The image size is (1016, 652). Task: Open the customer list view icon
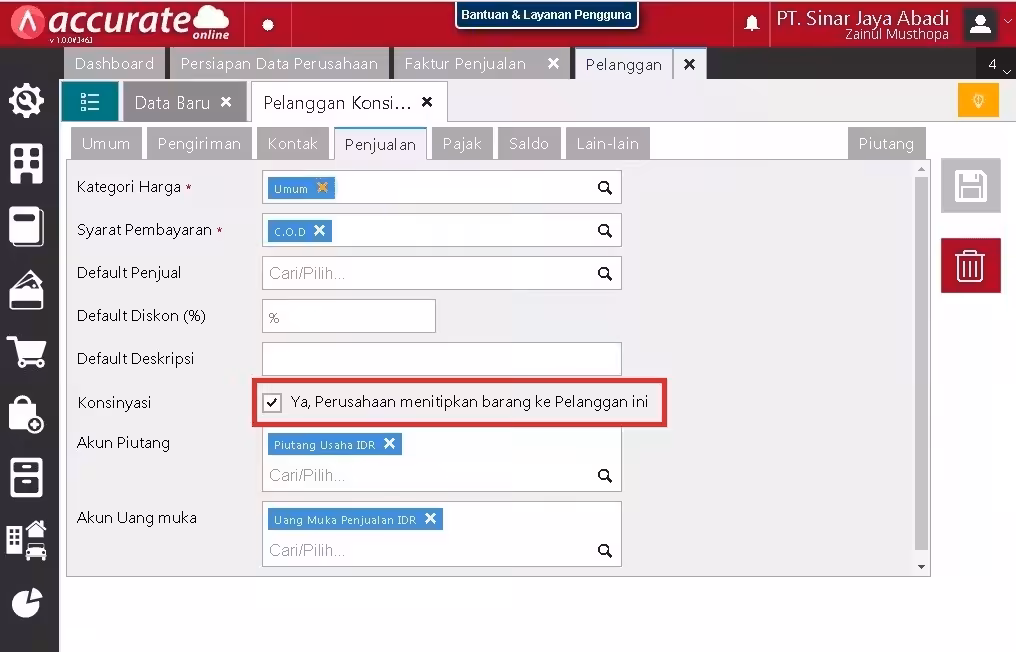coord(90,102)
